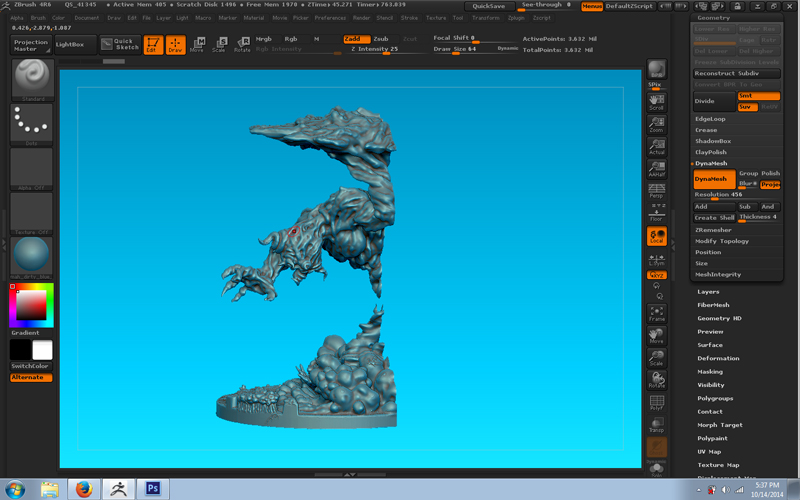Adjust Draw Size slider

point(475,49)
